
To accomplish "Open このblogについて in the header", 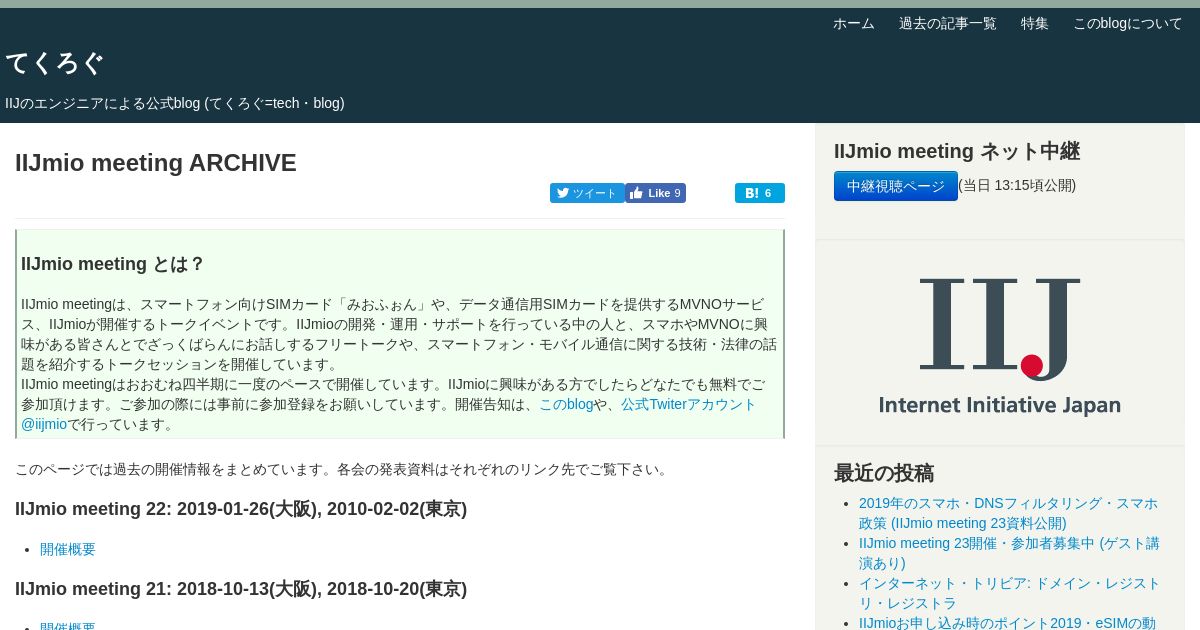I will pos(1127,23).
